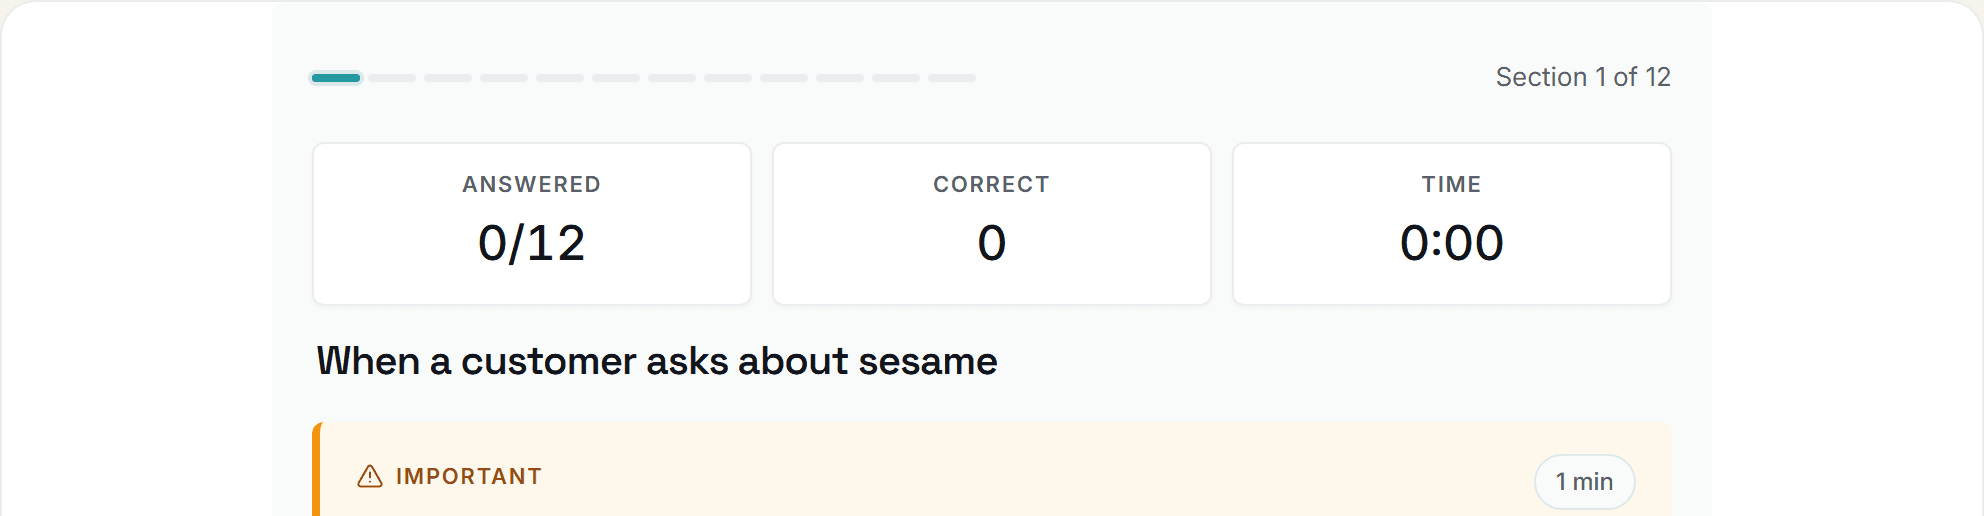This screenshot has height=516, width=1984.
Task: Click the 1 min duration badge
Action: point(1585,482)
